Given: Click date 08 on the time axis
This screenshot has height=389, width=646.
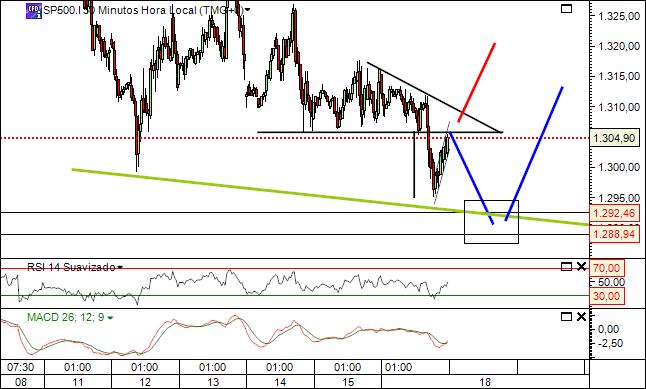Looking at the screenshot, I should click(21, 382).
